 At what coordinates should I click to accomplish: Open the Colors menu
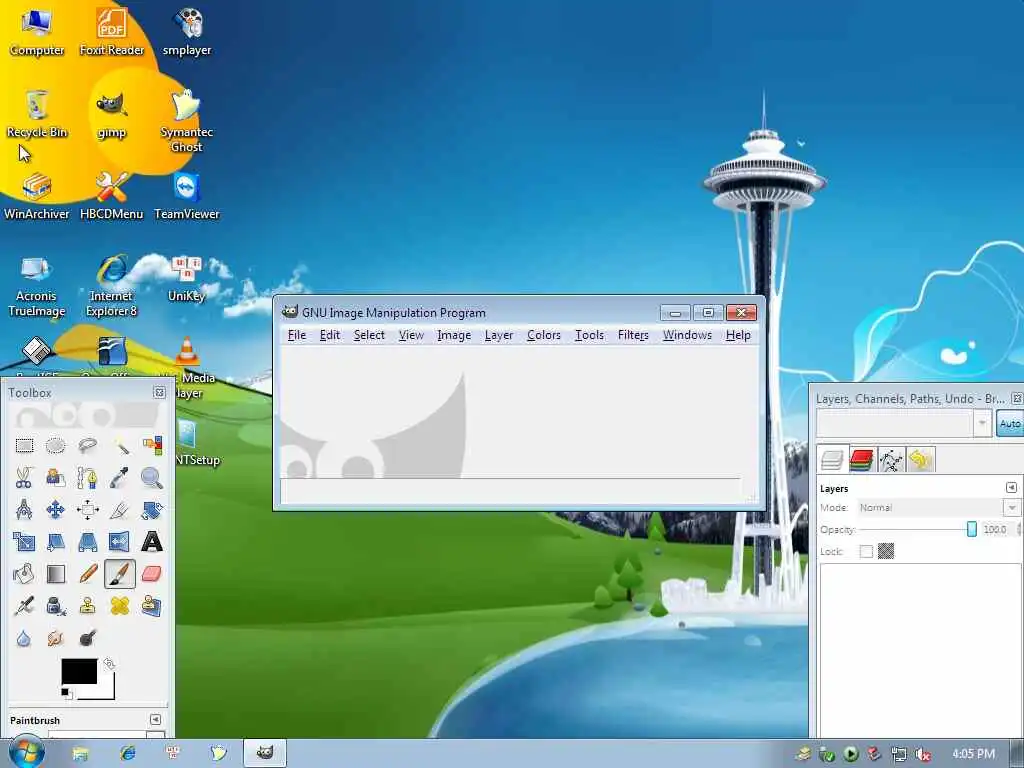click(x=544, y=335)
